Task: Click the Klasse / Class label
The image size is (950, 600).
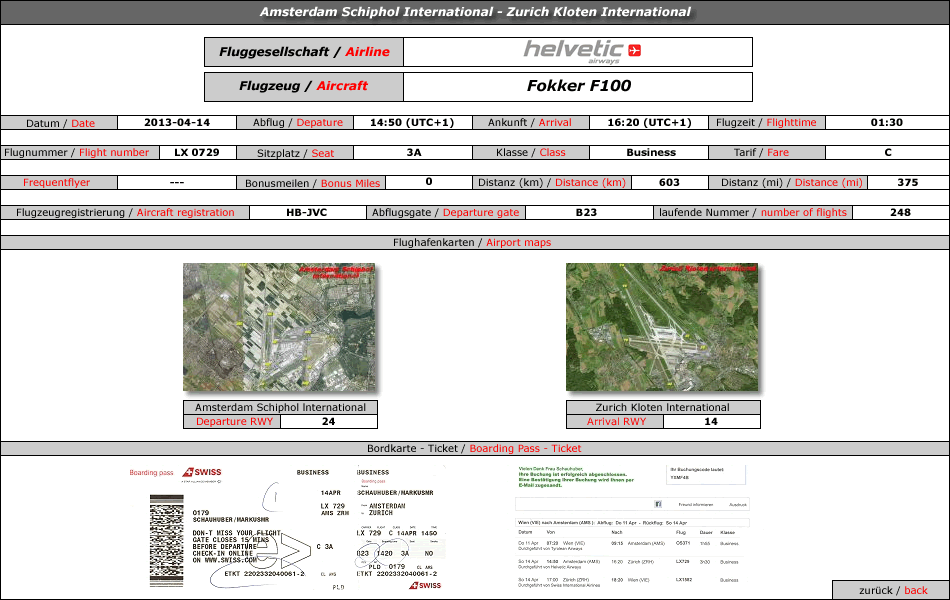Action: point(531,153)
